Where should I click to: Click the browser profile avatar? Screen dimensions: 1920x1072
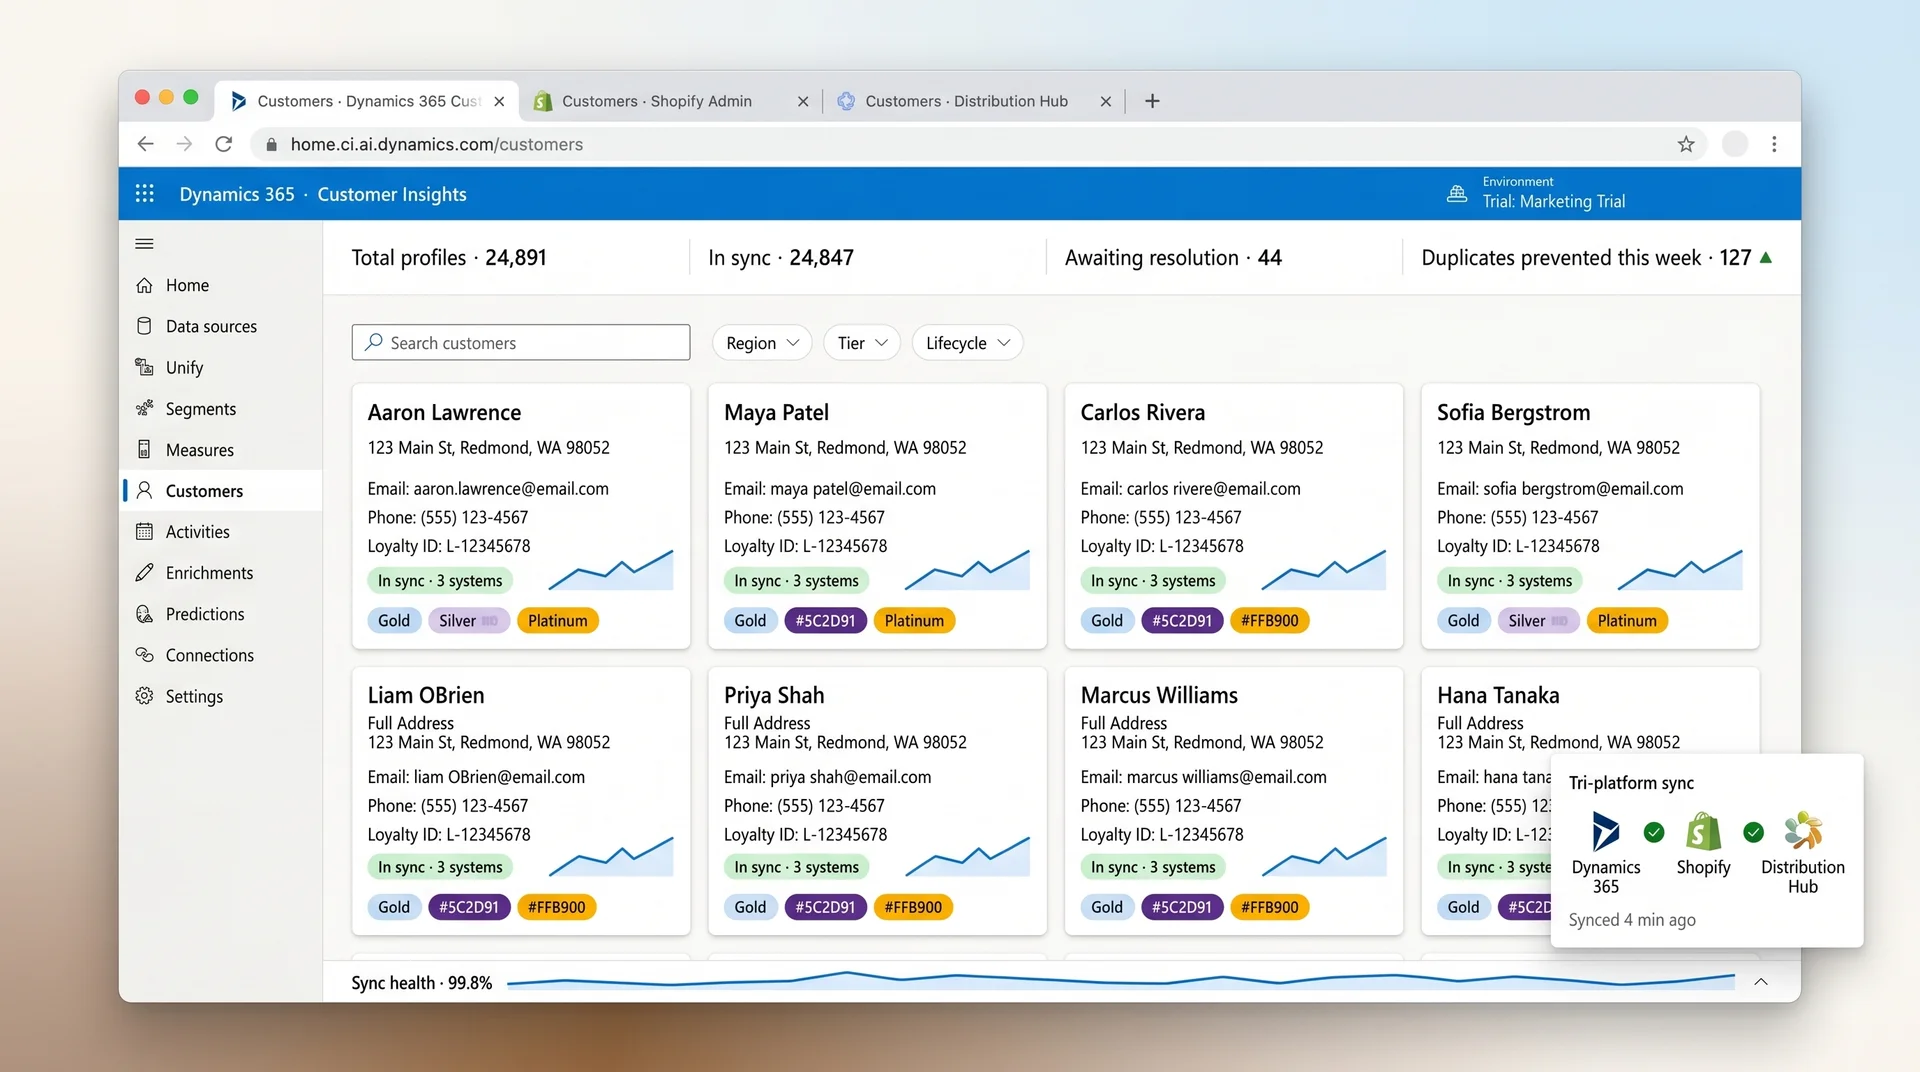pos(1735,144)
